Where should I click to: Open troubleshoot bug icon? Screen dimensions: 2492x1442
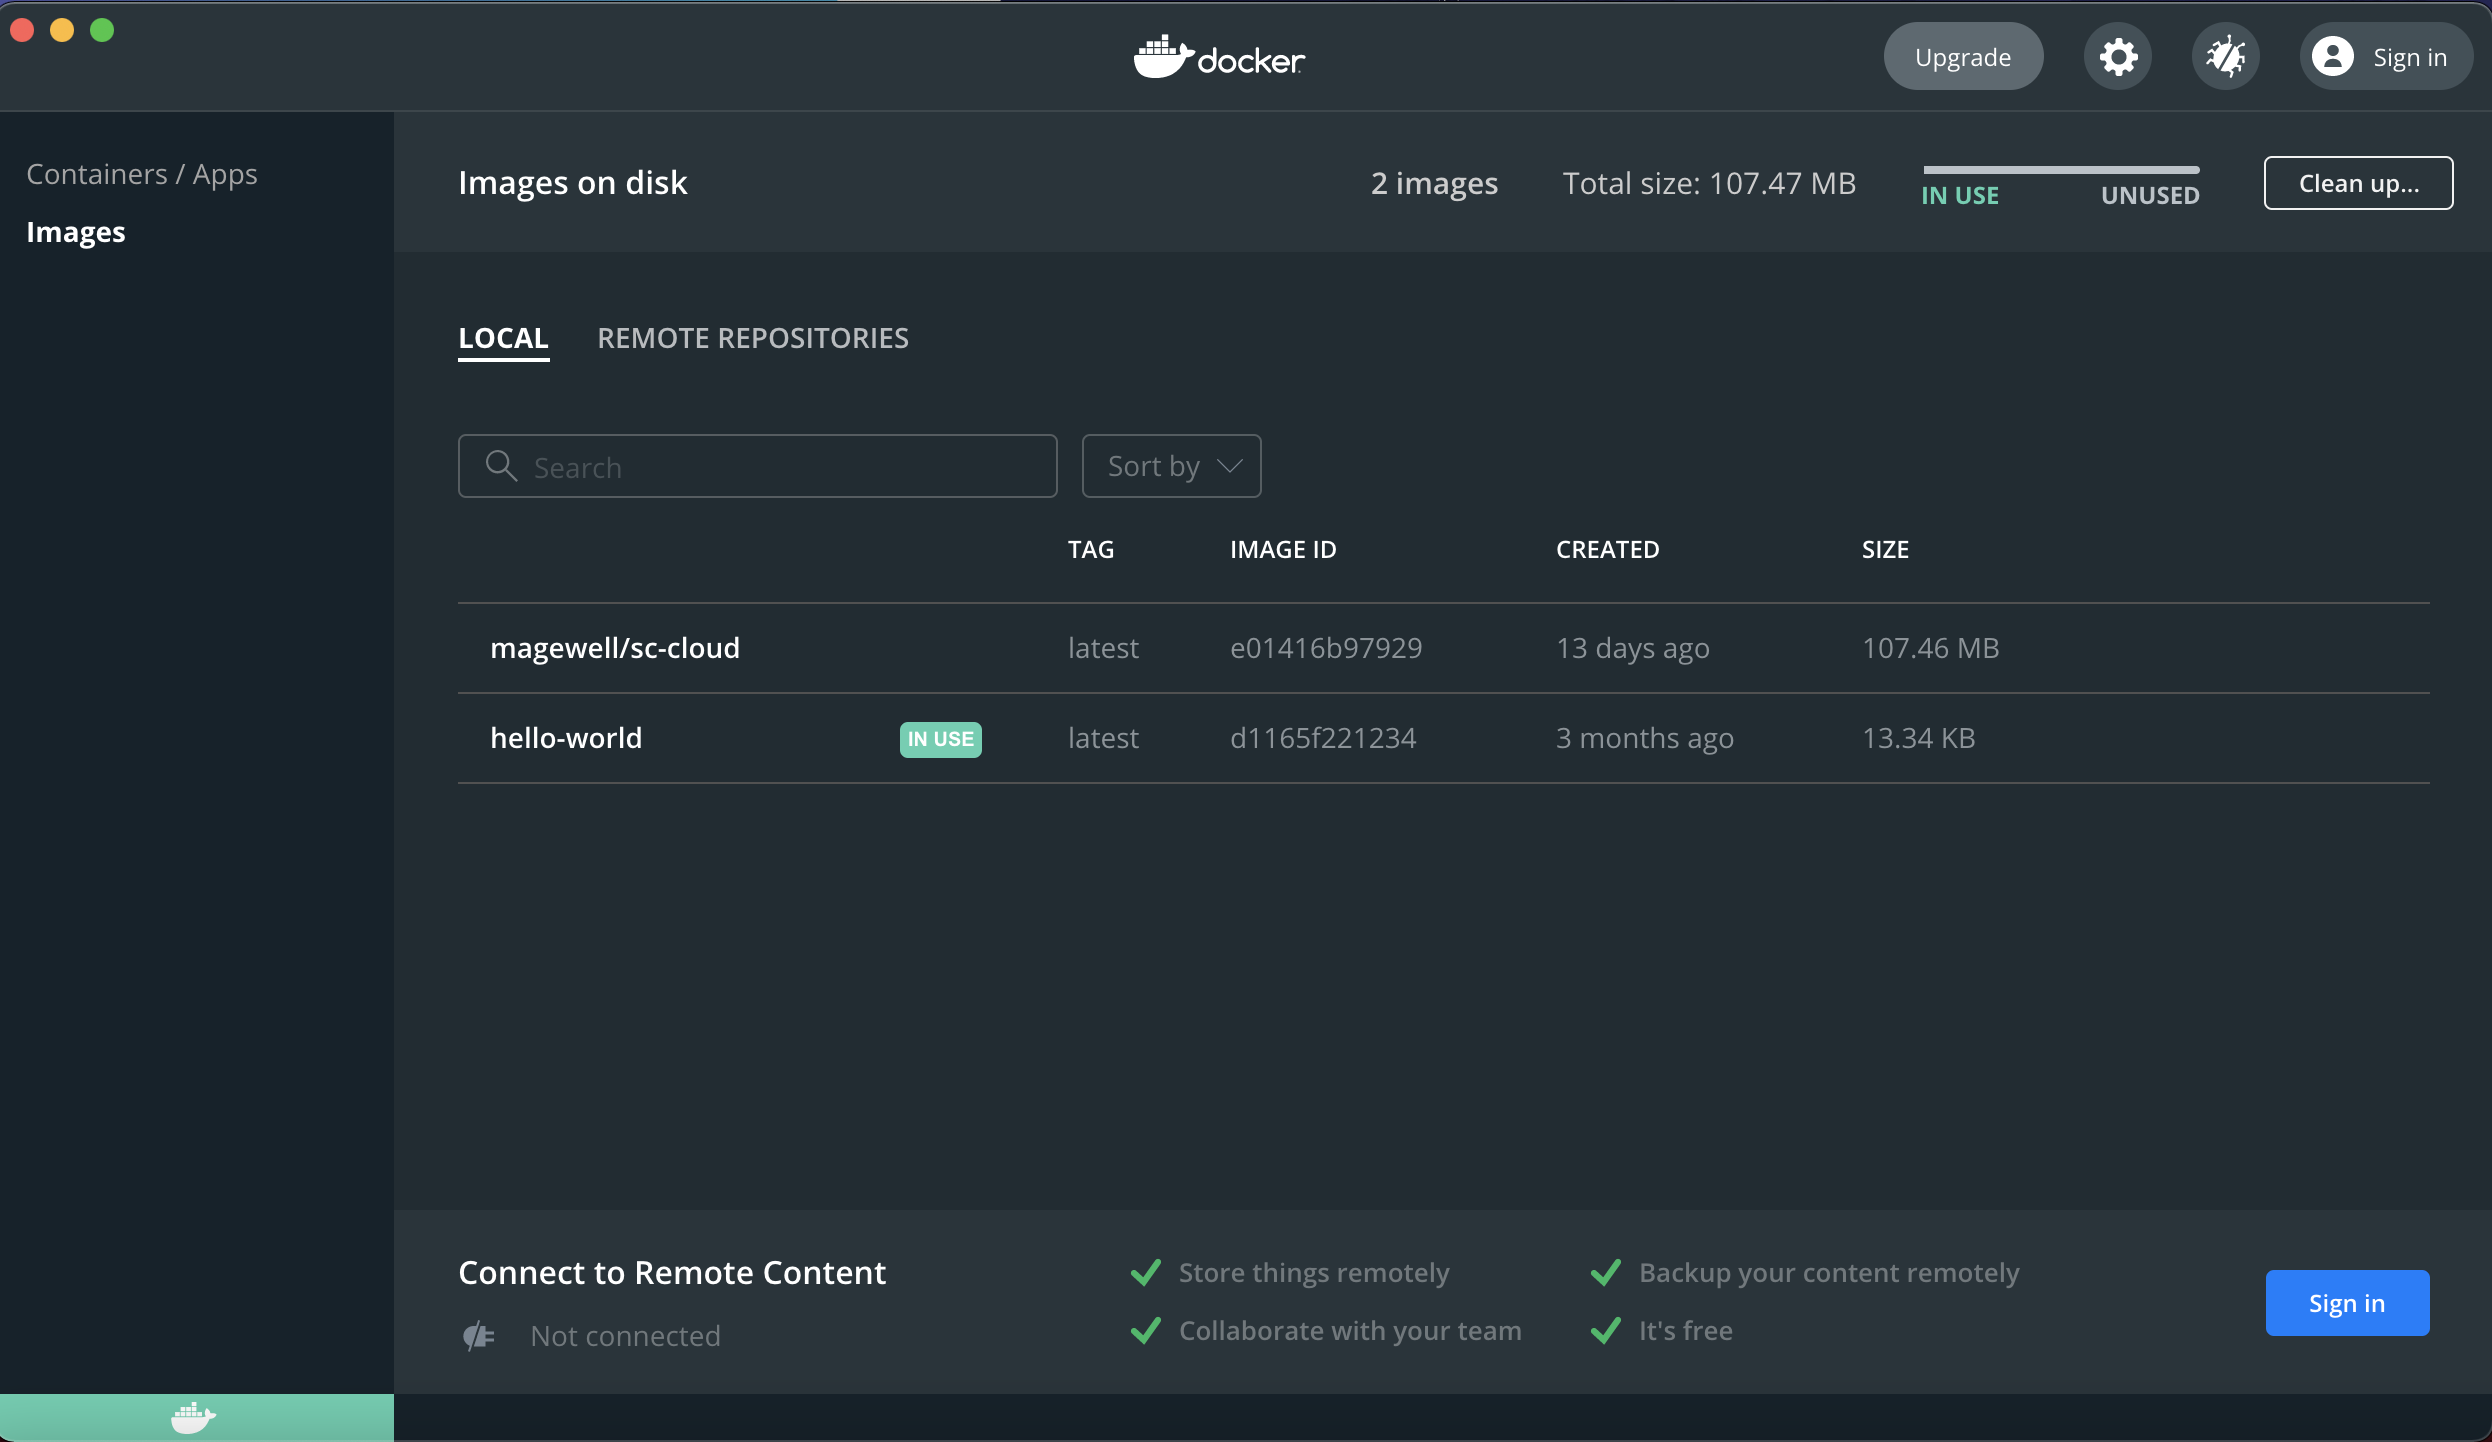(2225, 57)
